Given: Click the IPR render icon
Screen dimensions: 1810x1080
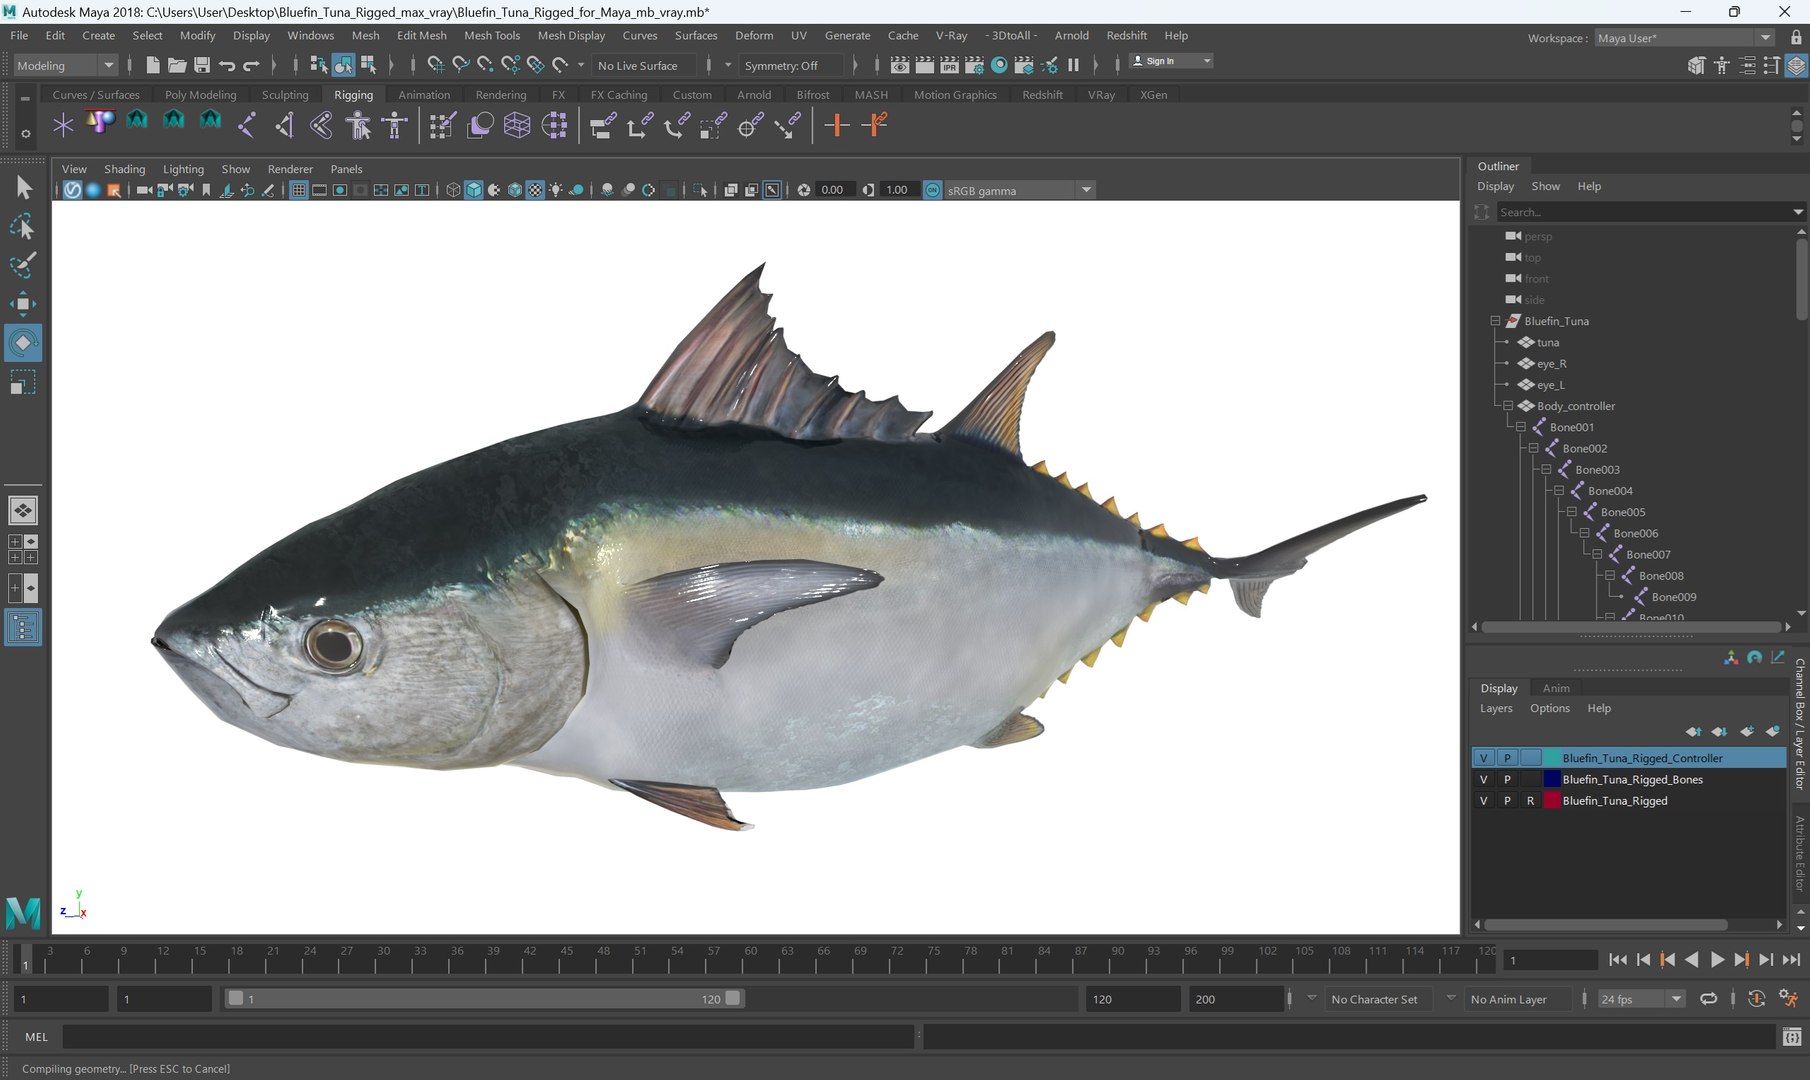Looking at the screenshot, I should click(x=949, y=65).
